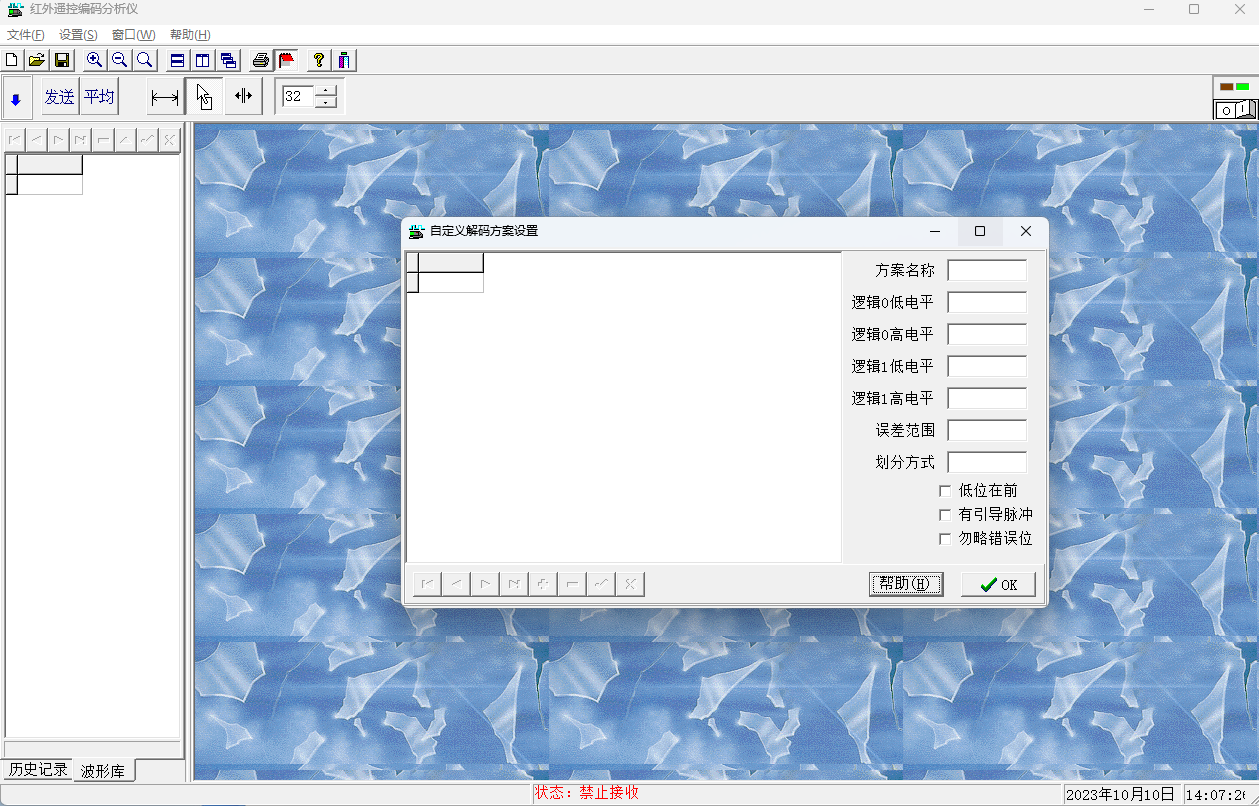Screen dimensions: 1259x806
Task: Edit record triangle in left panel navigator
Action: coord(125,140)
